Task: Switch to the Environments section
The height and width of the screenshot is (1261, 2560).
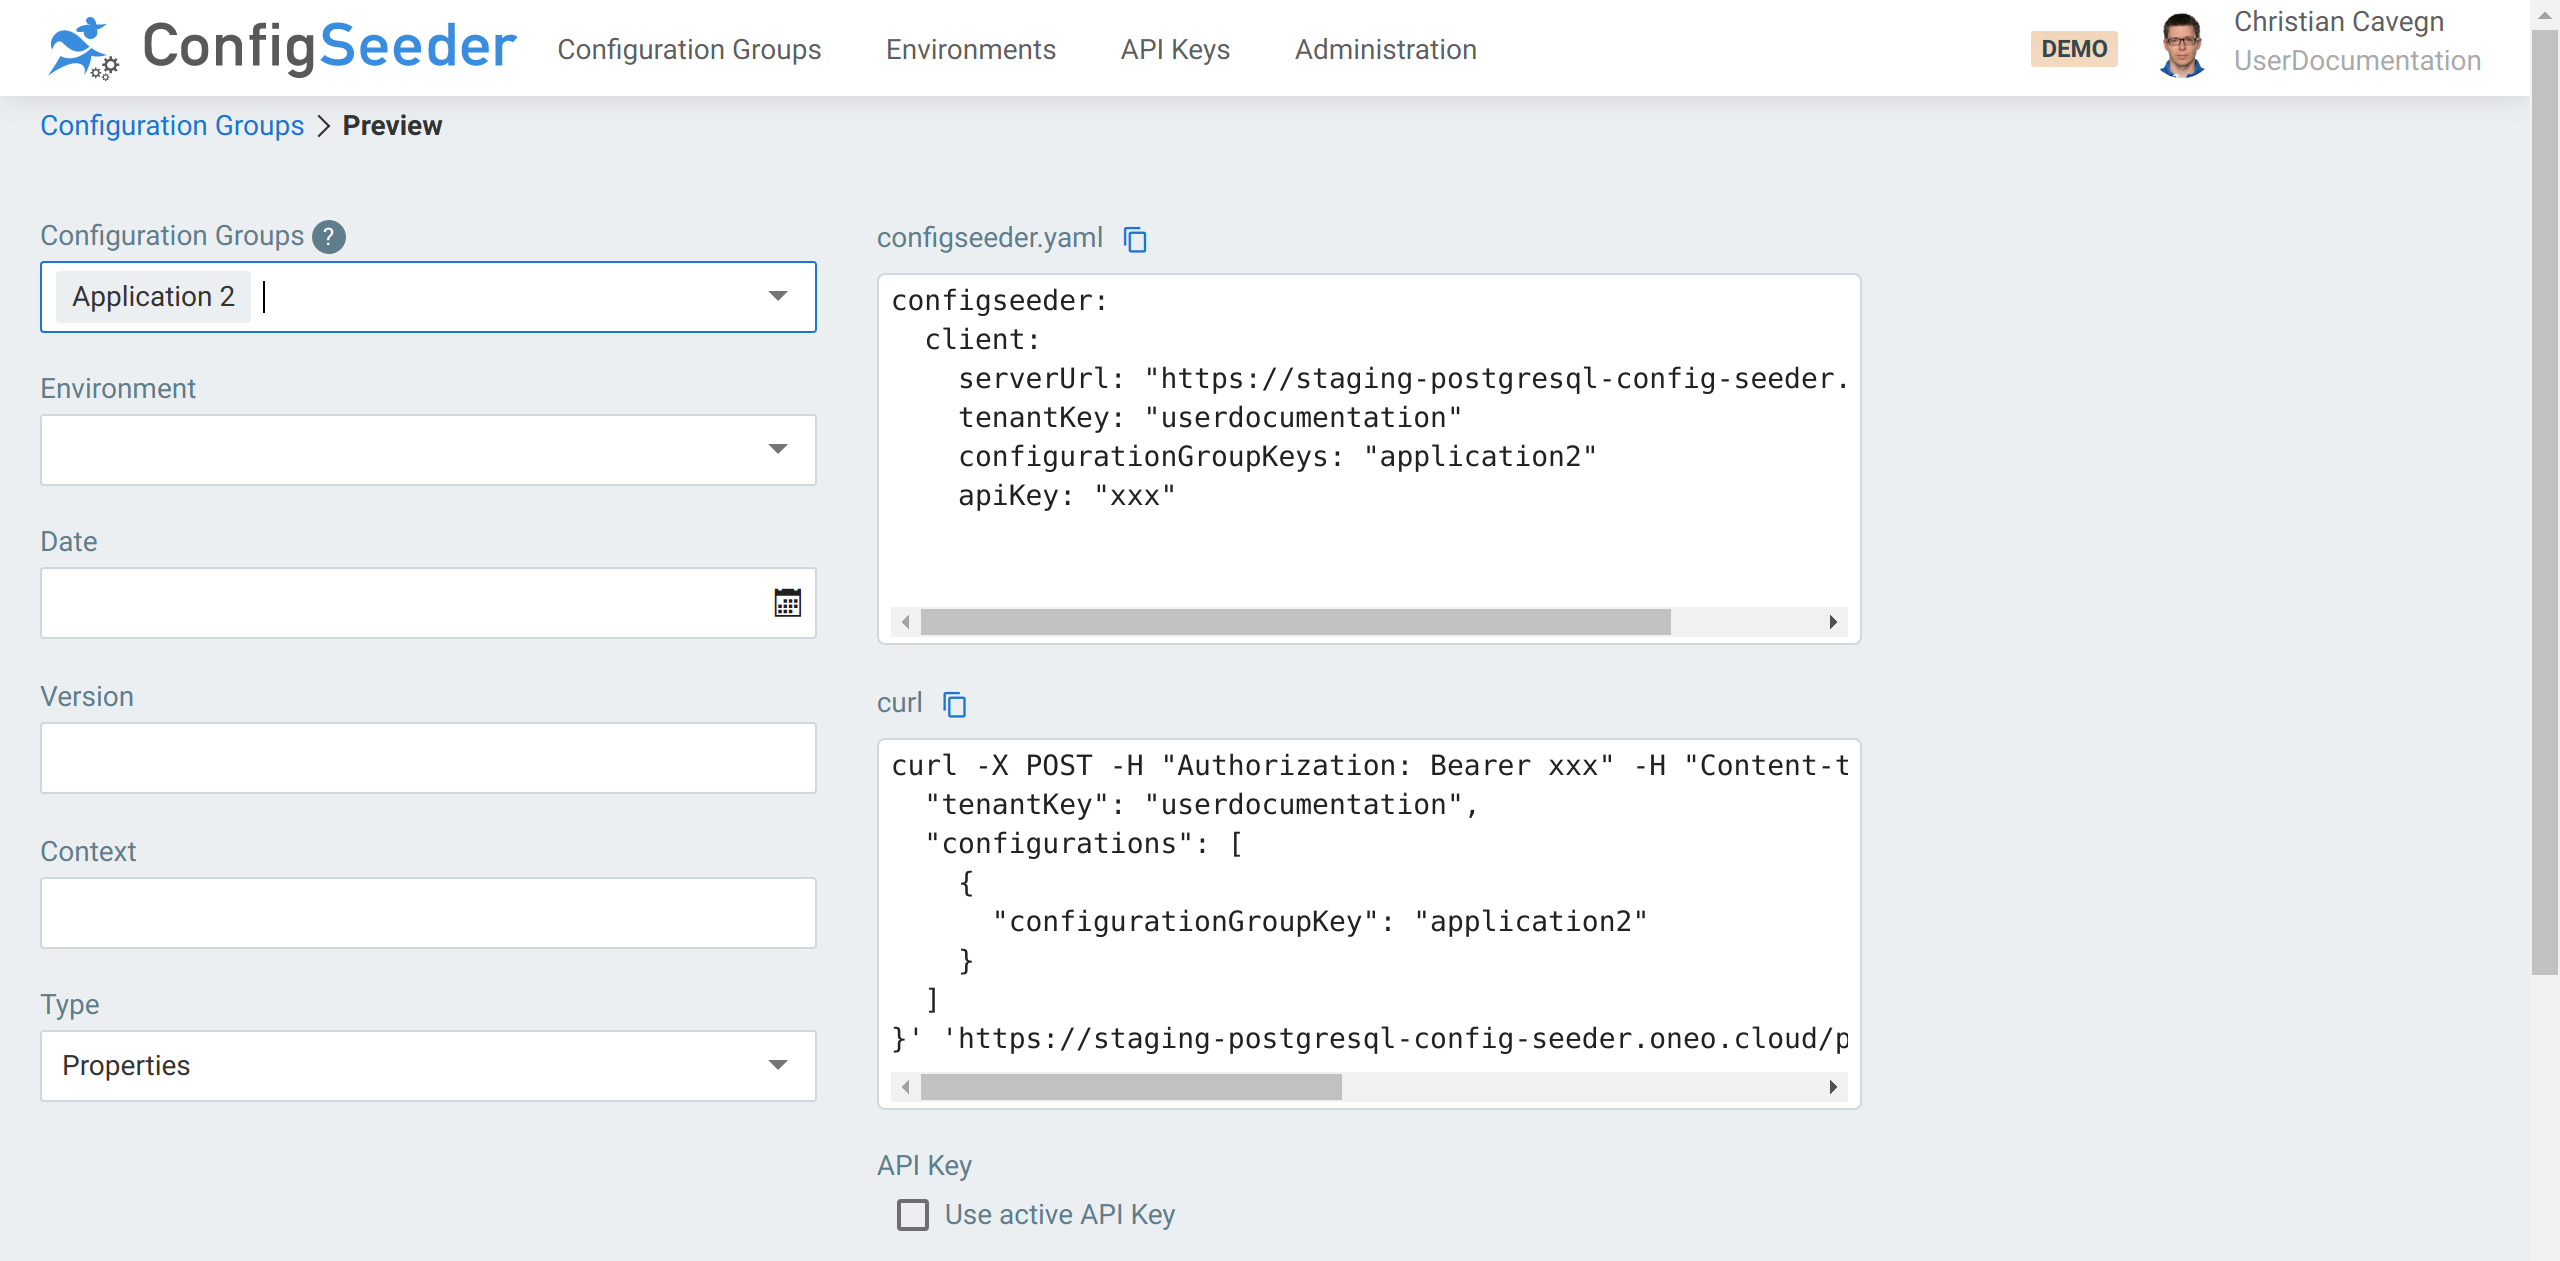Action: 970,49
